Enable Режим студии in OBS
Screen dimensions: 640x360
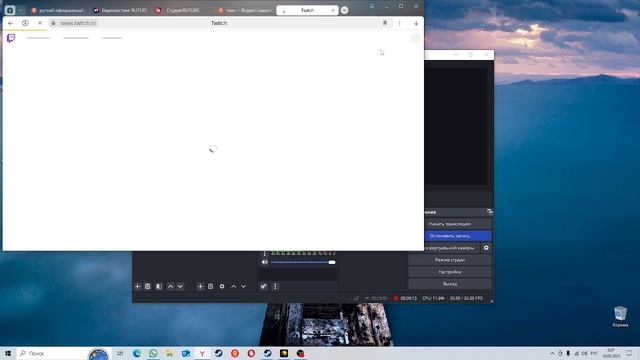click(x=449, y=260)
